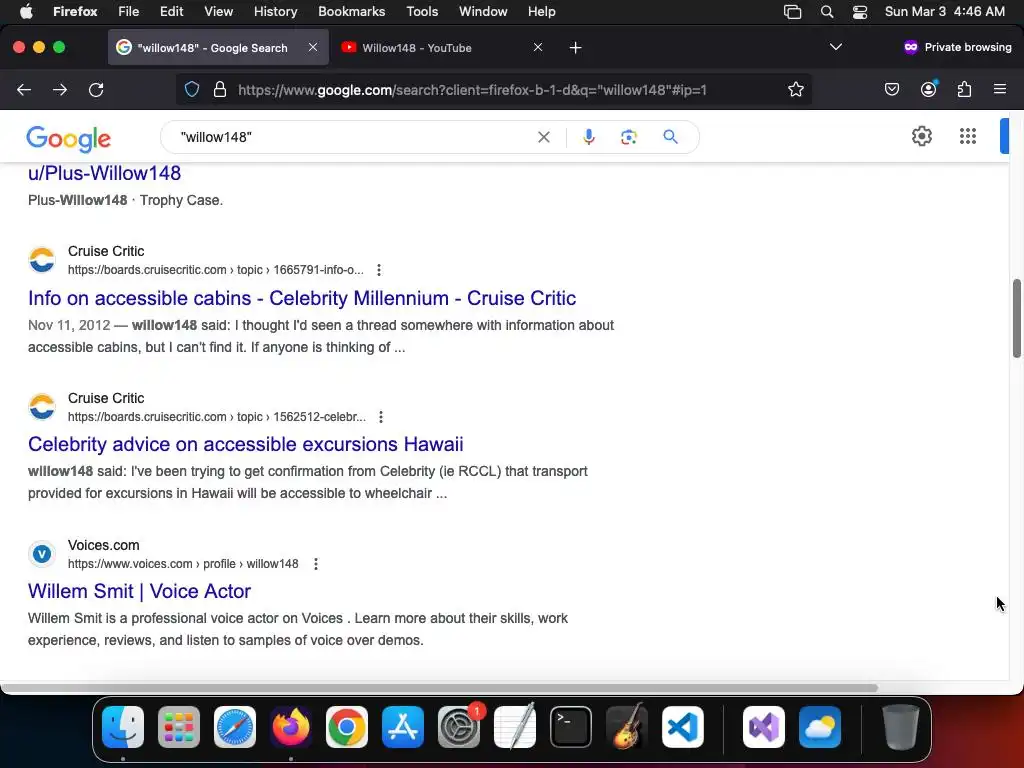Screen dimensions: 1024x768
Task: Click the cruisecritic 1665791-info URL
Action: click(216, 270)
